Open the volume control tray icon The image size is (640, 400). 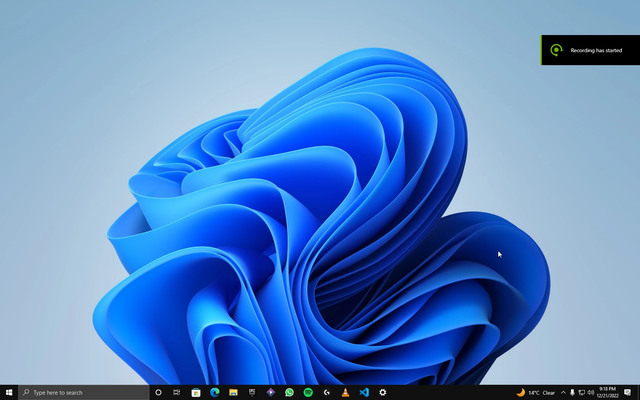pyautogui.click(x=591, y=393)
